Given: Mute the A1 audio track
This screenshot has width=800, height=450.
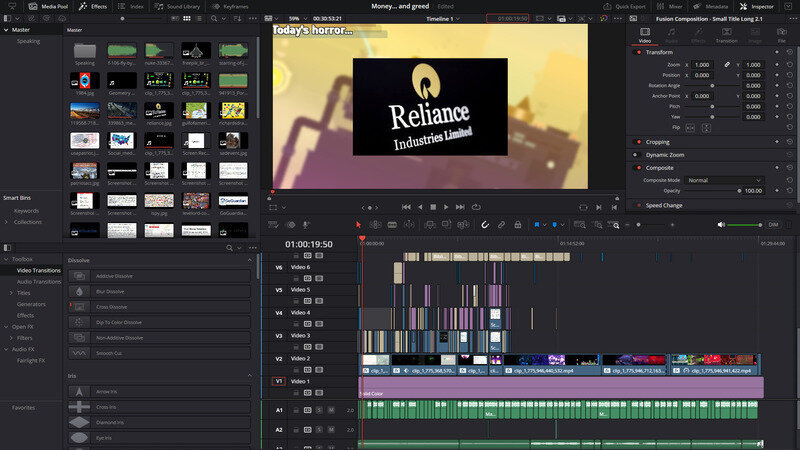Looking at the screenshot, I should click(332, 410).
